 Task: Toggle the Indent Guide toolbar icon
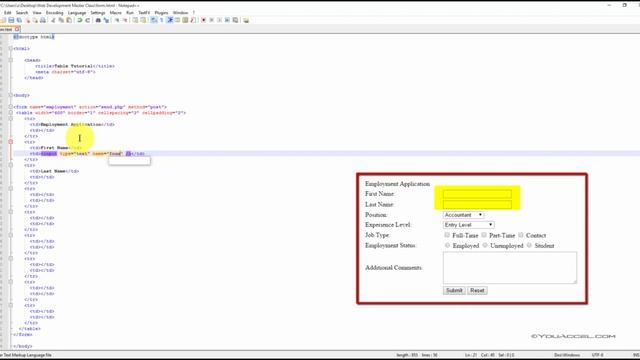pyautogui.click(x=170, y=20)
